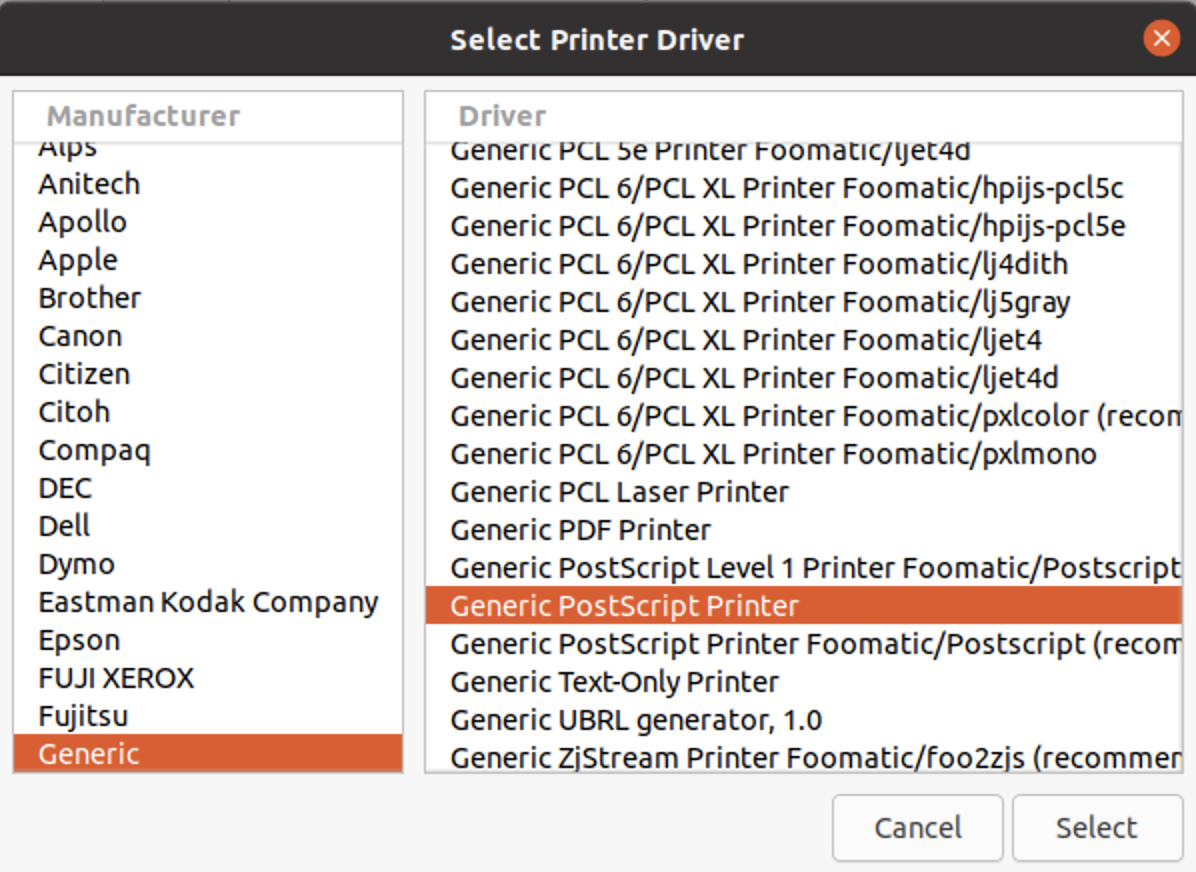
Task: Click the Driver column header
Action: tap(502, 116)
